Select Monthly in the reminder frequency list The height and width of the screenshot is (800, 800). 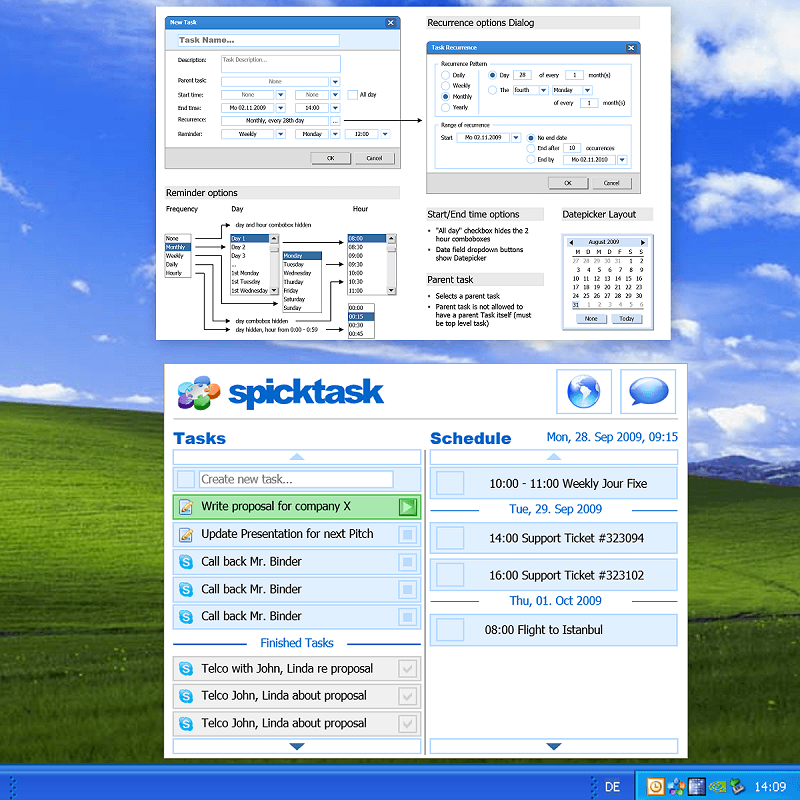(178, 247)
